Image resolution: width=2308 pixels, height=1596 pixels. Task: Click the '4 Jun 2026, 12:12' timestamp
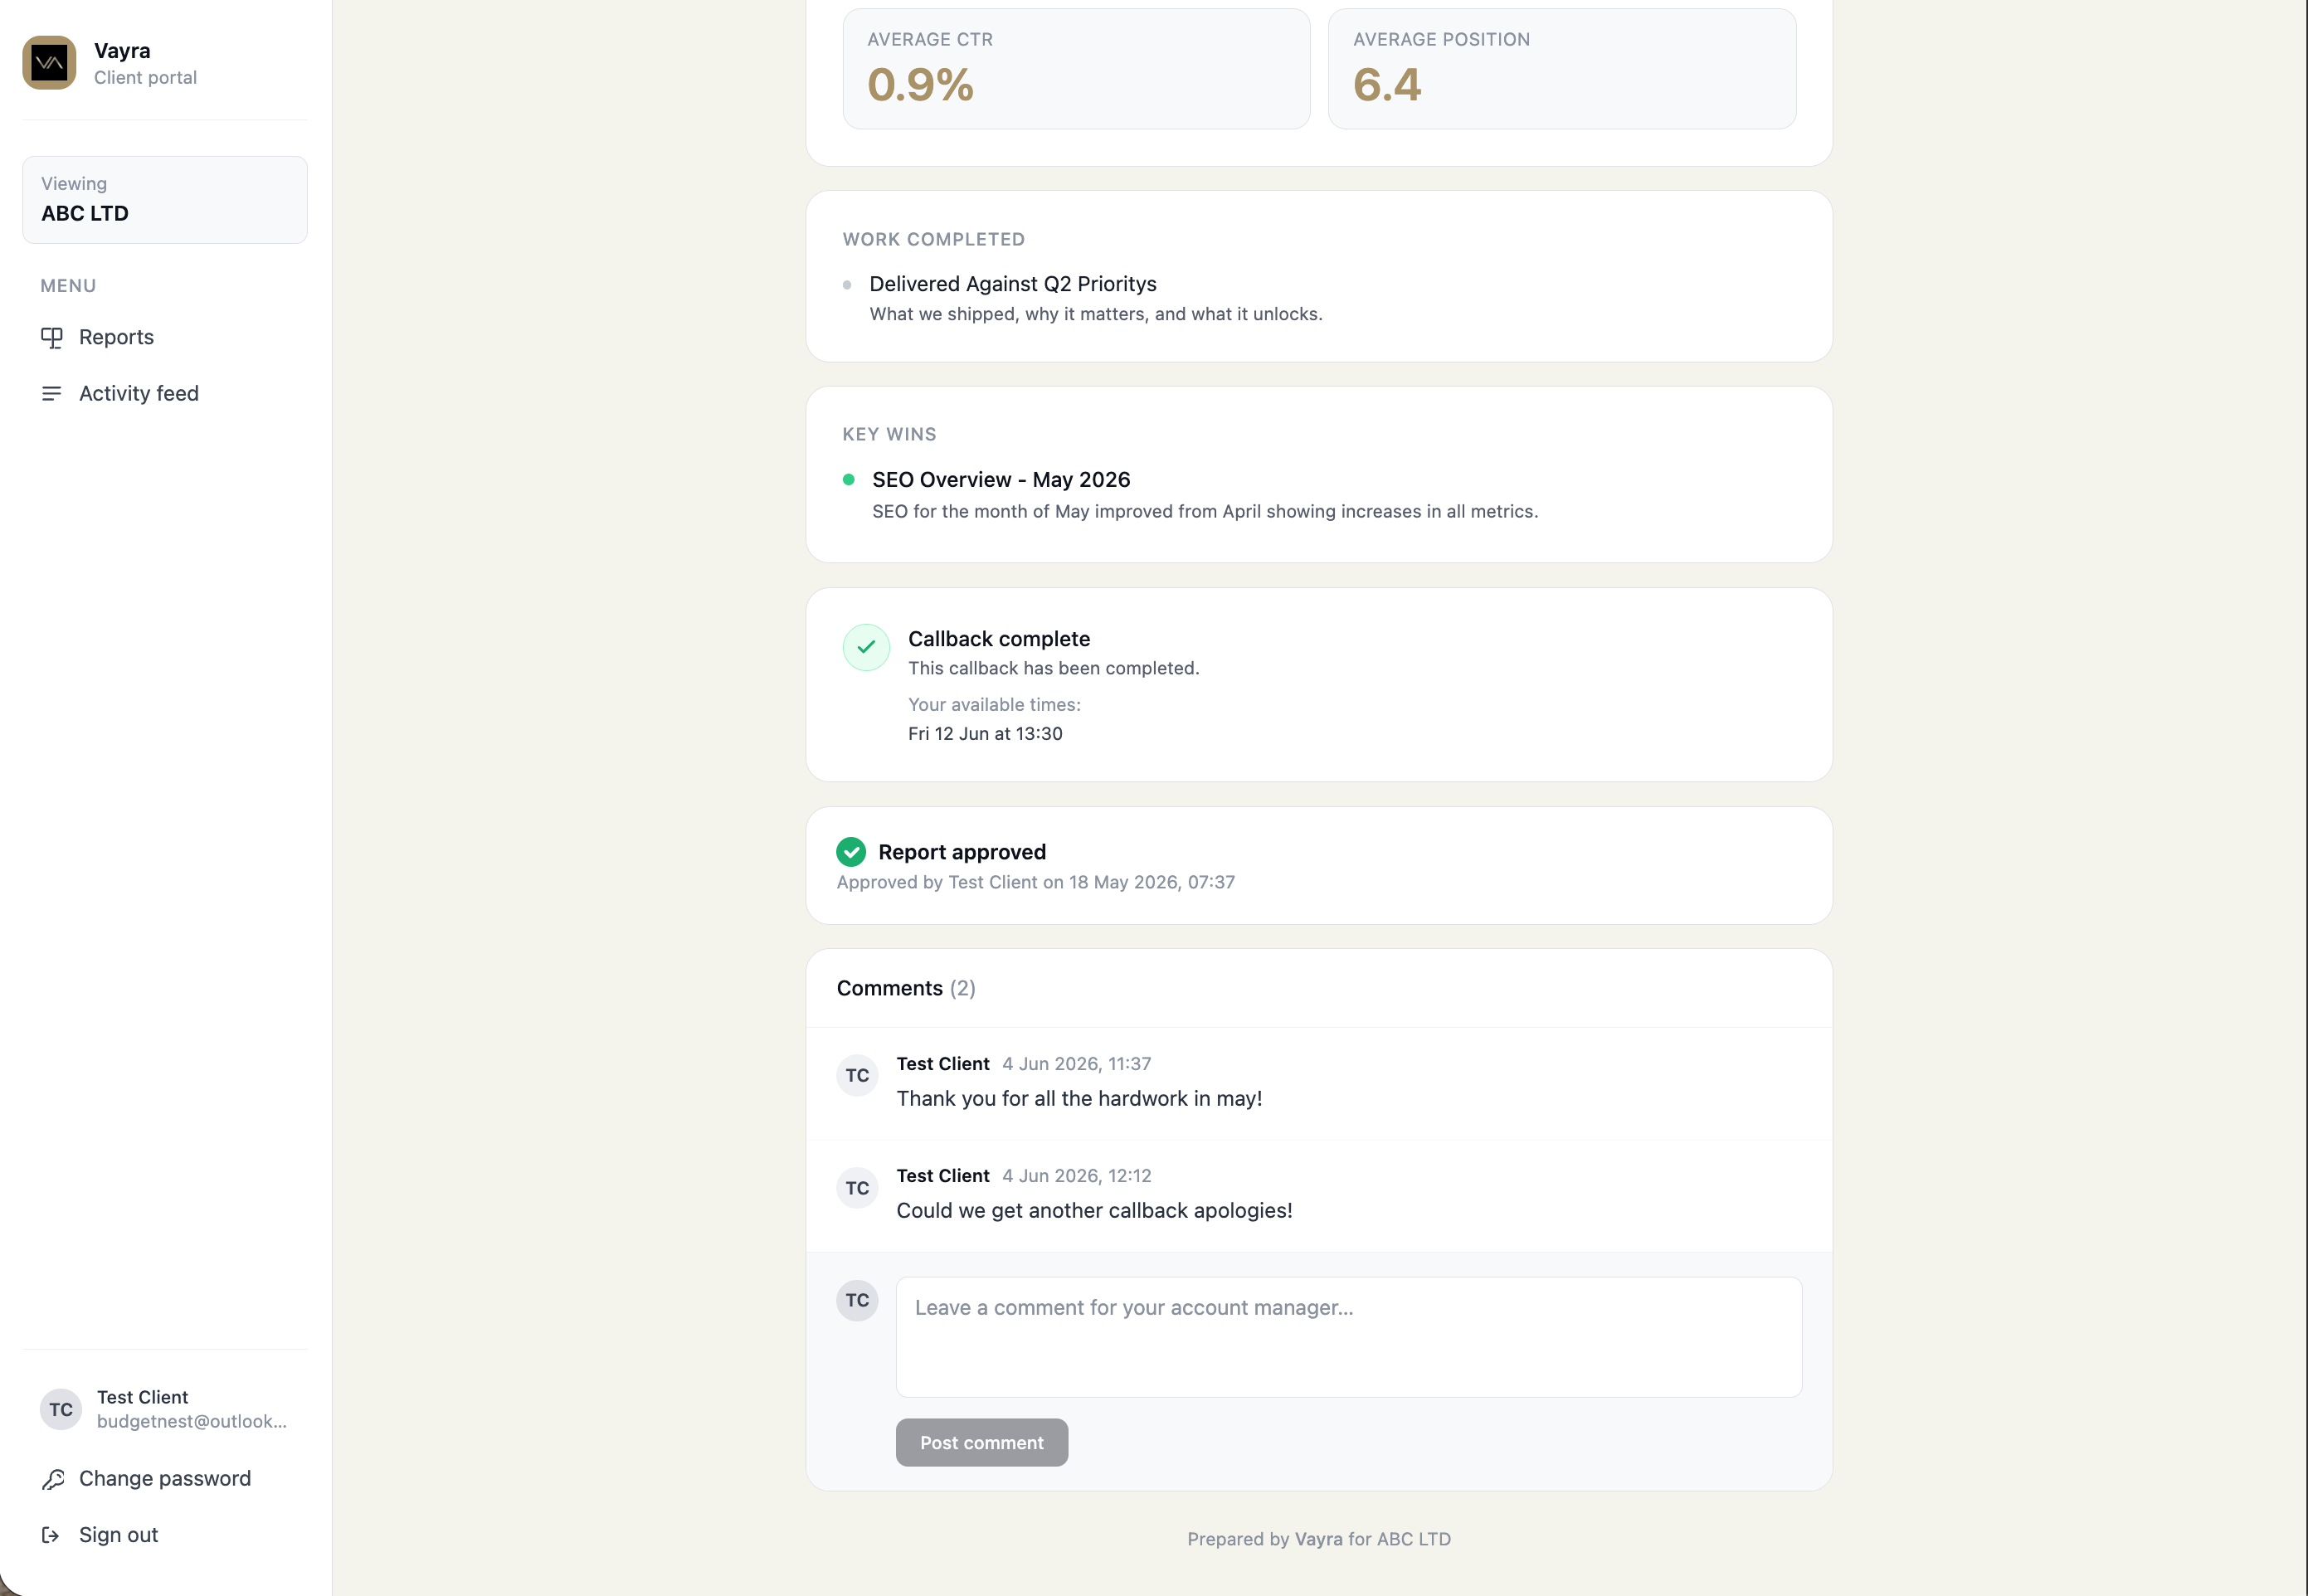[x=1076, y=1176]
